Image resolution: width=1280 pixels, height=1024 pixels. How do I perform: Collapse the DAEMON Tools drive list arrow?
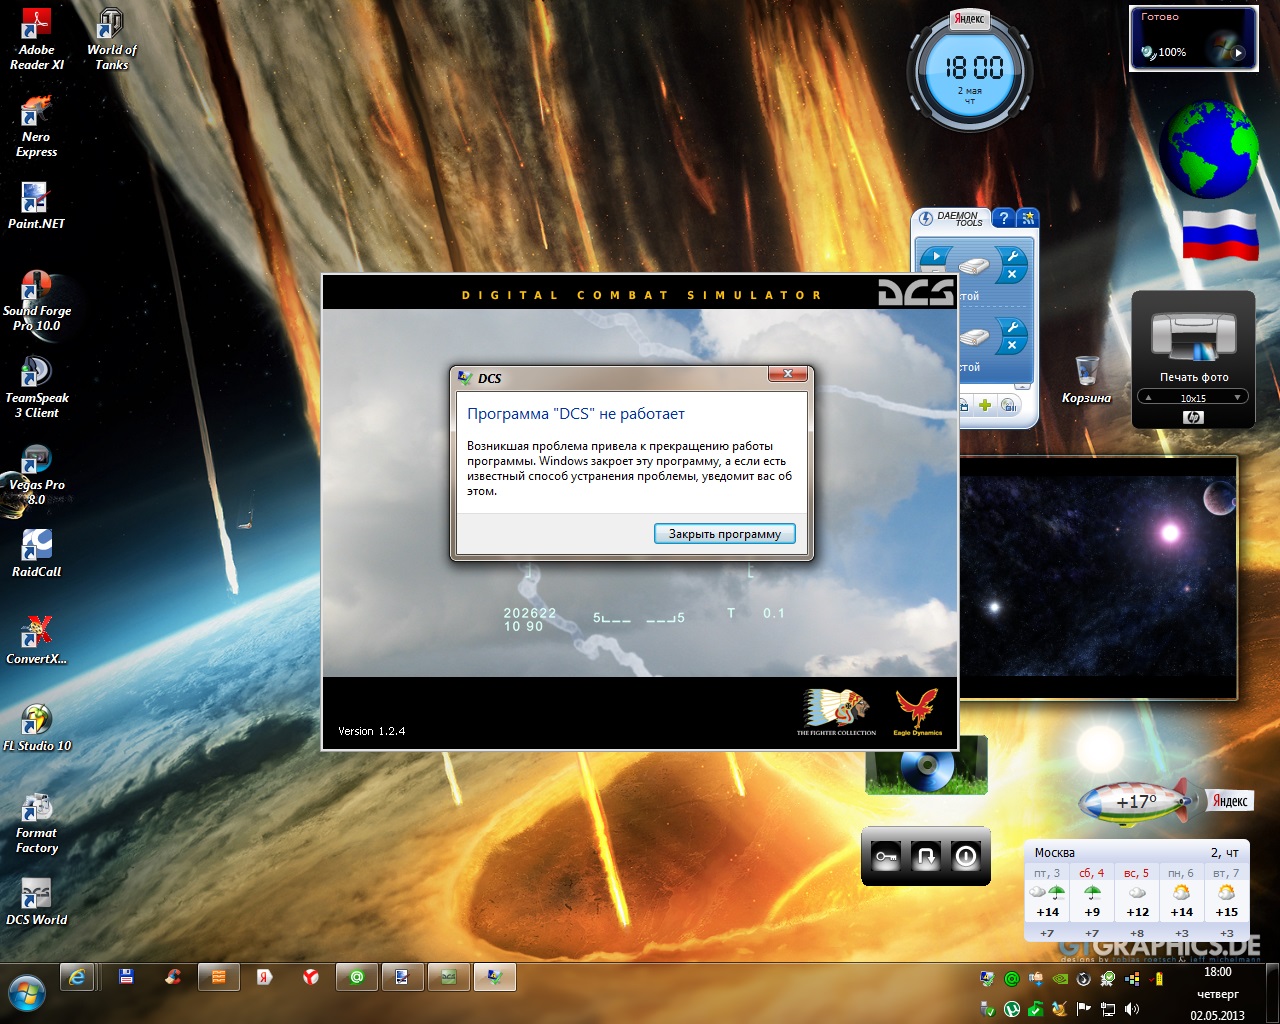coord(1022,386)
